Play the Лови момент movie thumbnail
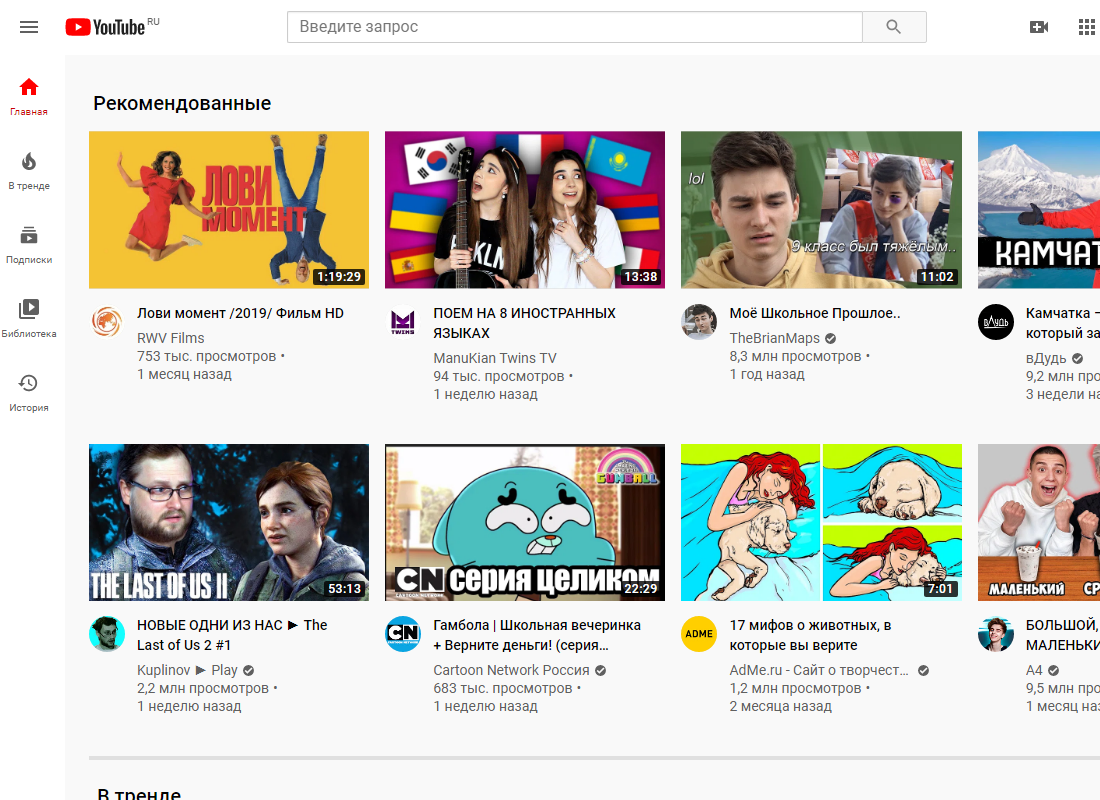 (229, 210)
